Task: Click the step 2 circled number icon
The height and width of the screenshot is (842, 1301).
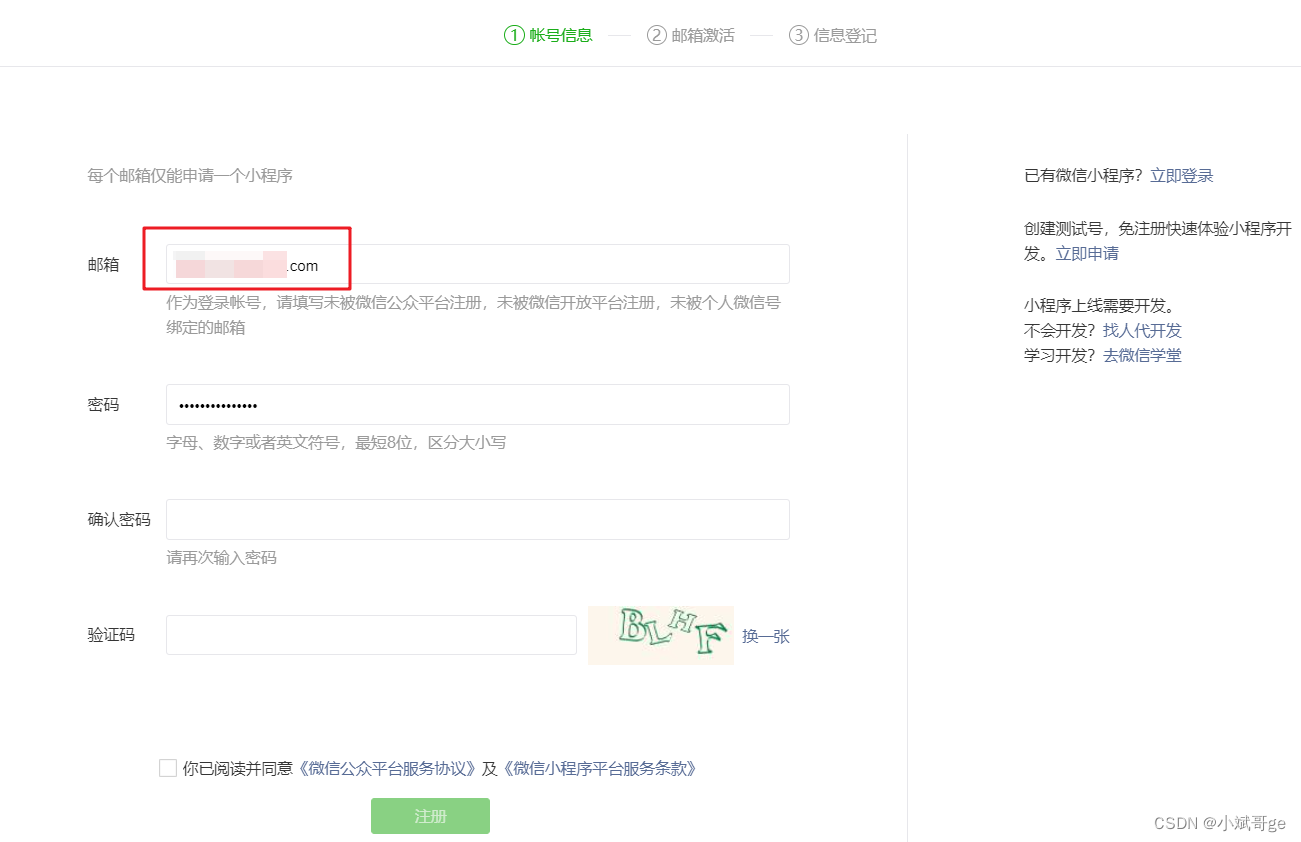Action: point(656,34)
